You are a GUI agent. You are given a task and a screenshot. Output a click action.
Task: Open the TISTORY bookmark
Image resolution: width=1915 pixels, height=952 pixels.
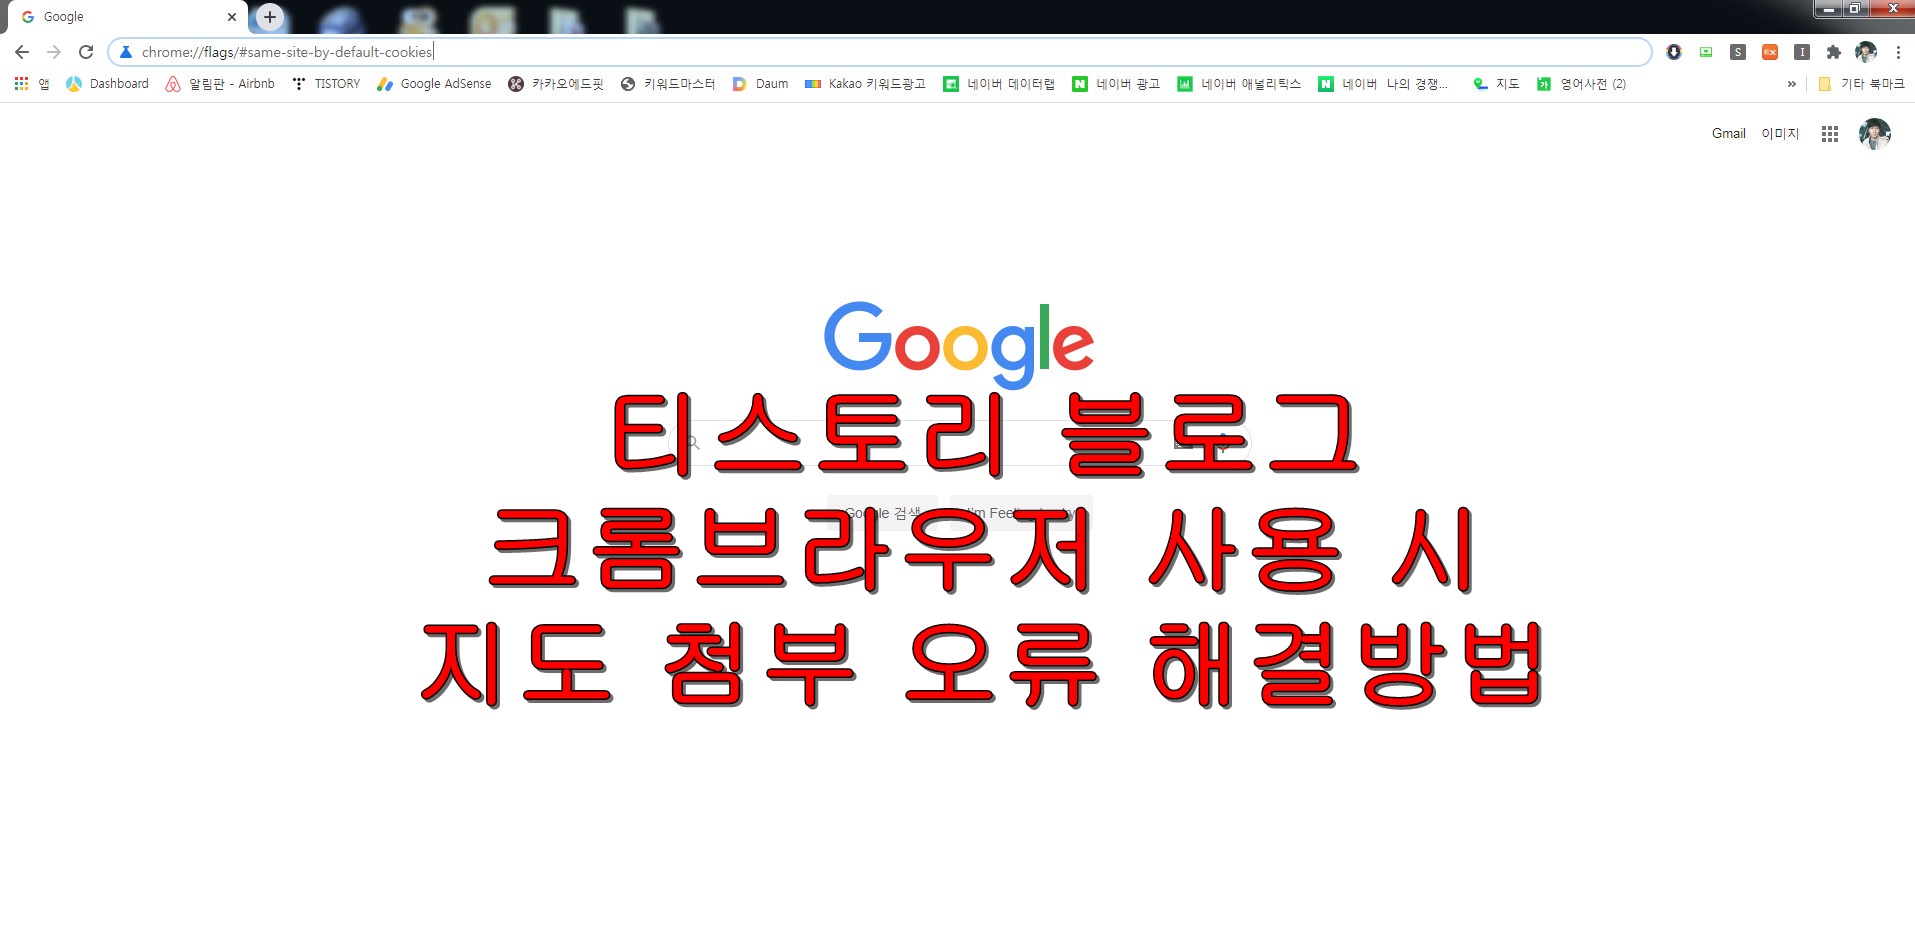(326, 84)
